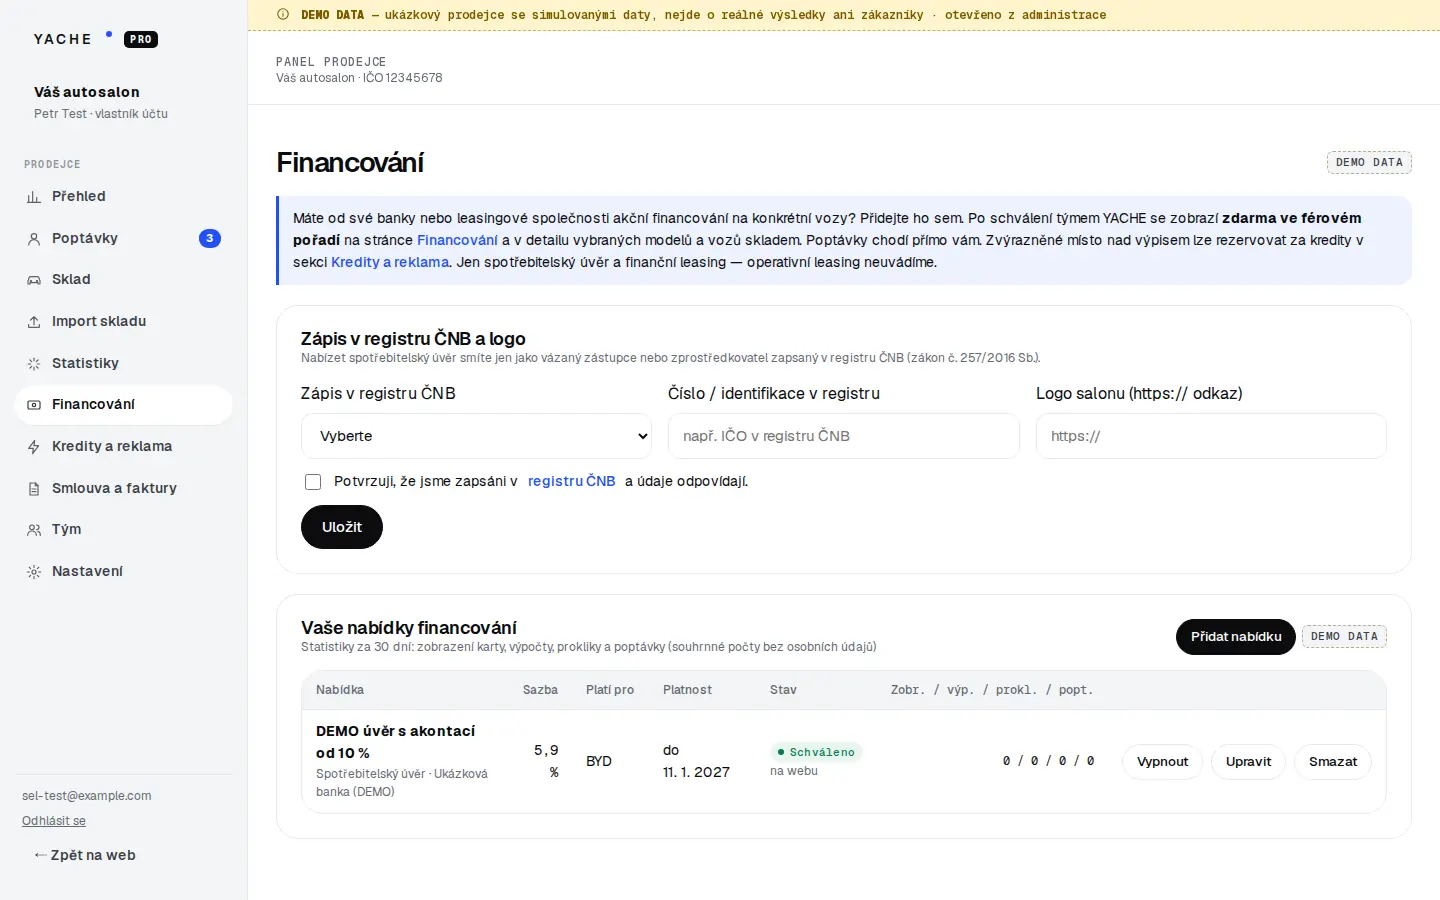Open Nastavení in the sidebar
This screenshot has height=900, width=1440.
124,571
